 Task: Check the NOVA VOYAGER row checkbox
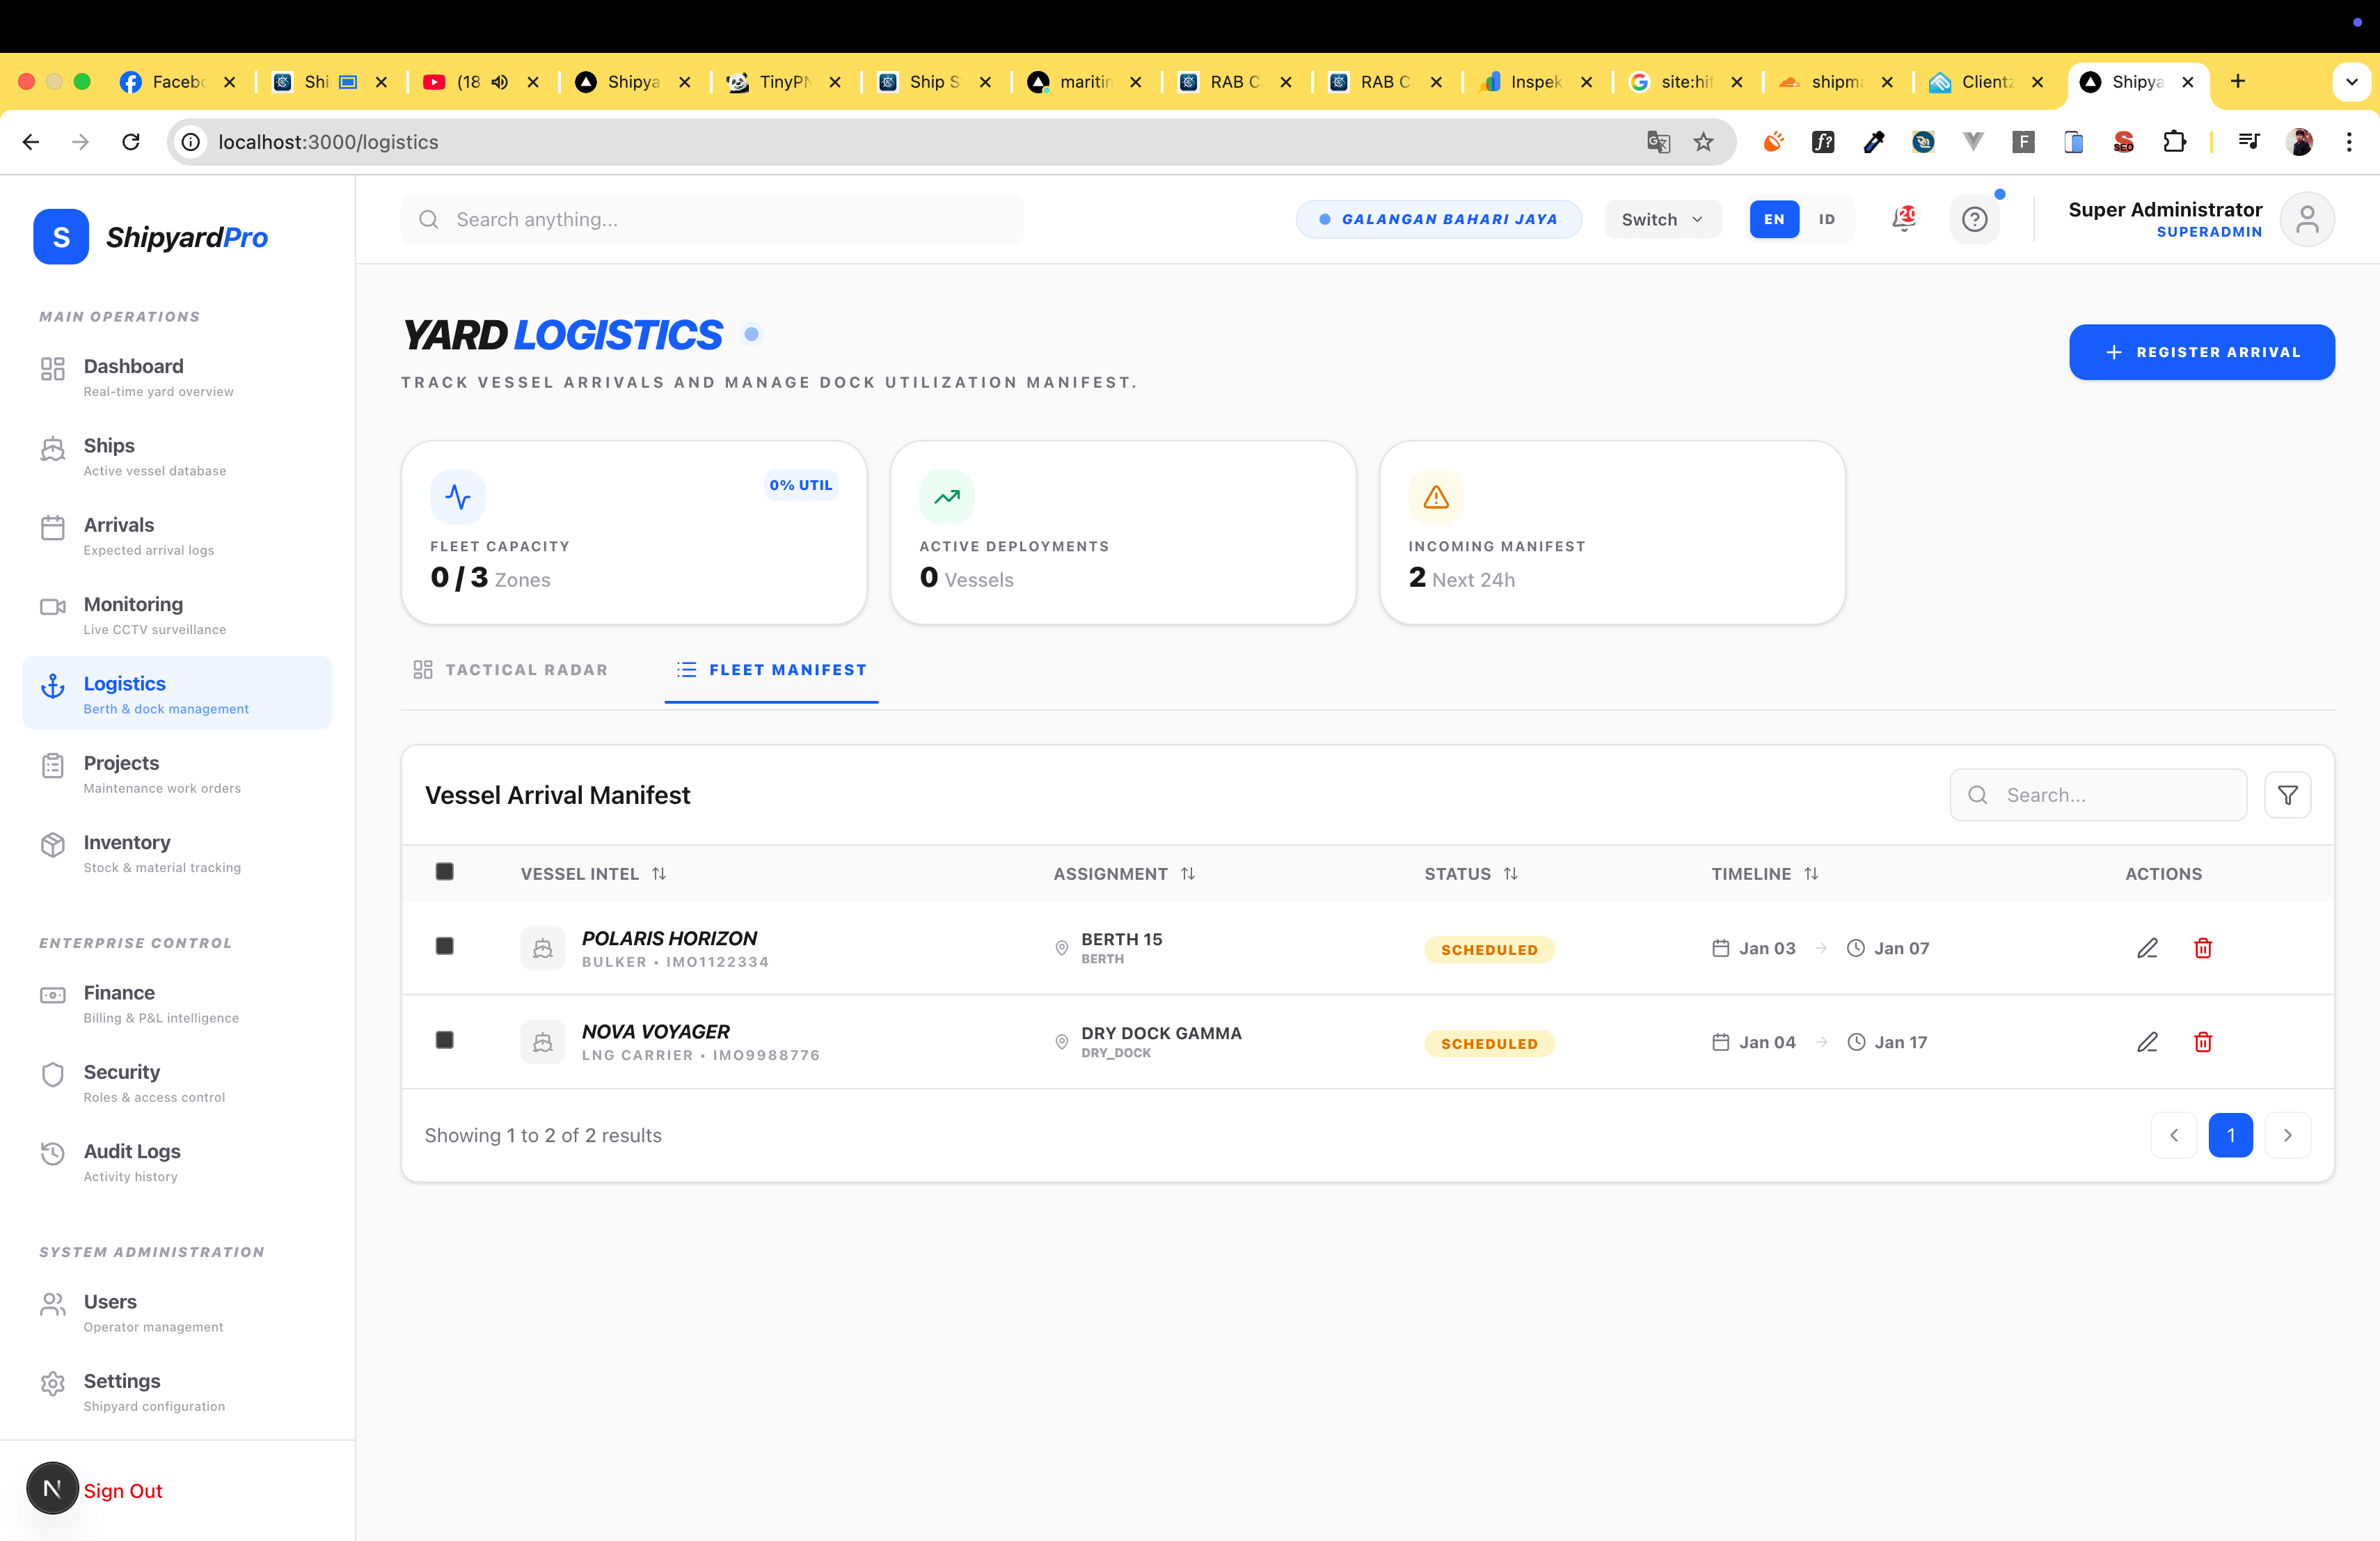(x=445, y=1040)
